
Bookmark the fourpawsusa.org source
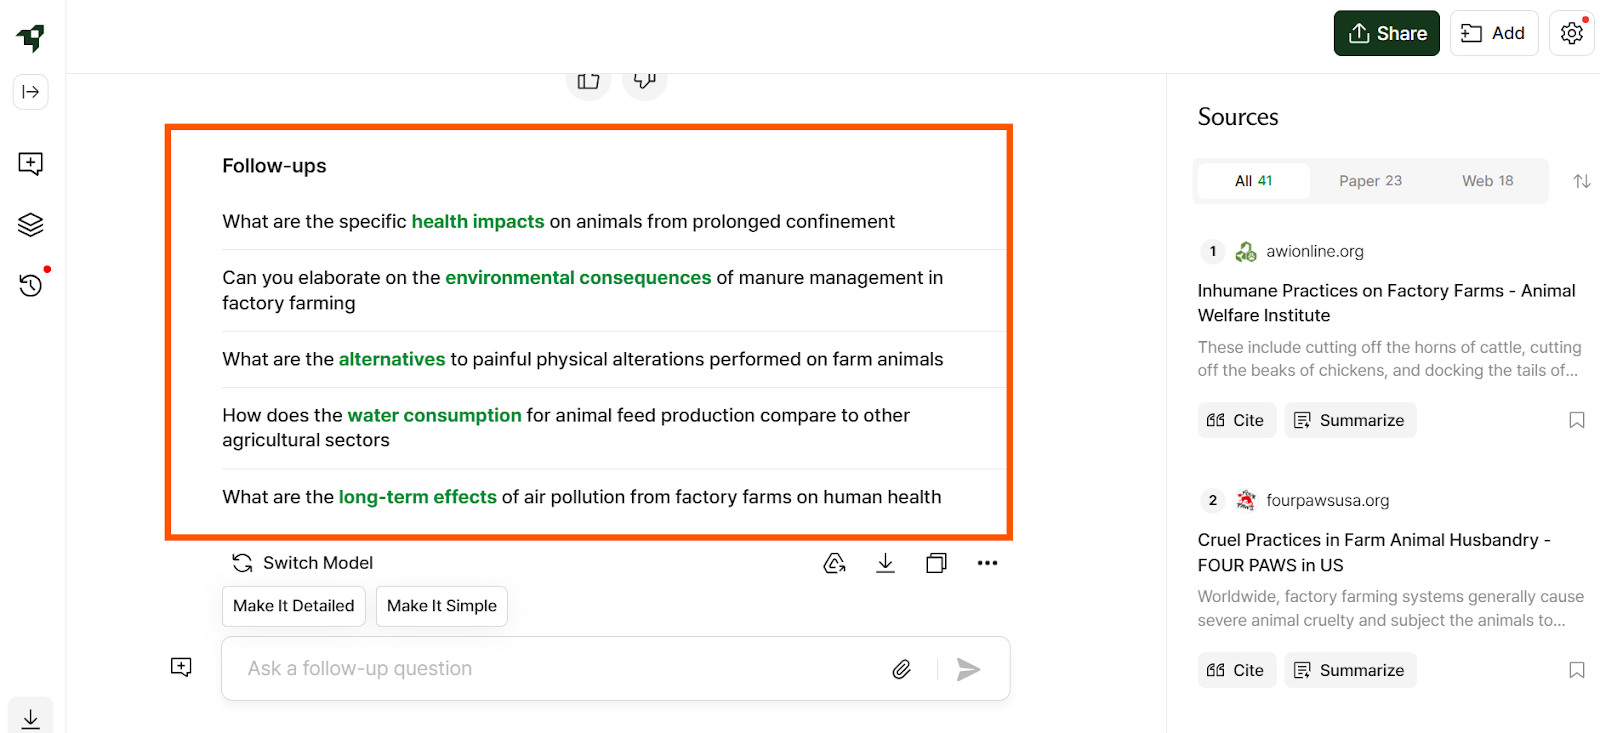pyautogui.click(x=1577, y=670)
